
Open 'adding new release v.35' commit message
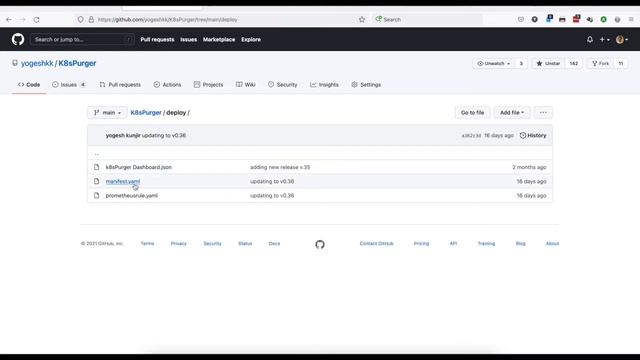coord(280,167)
